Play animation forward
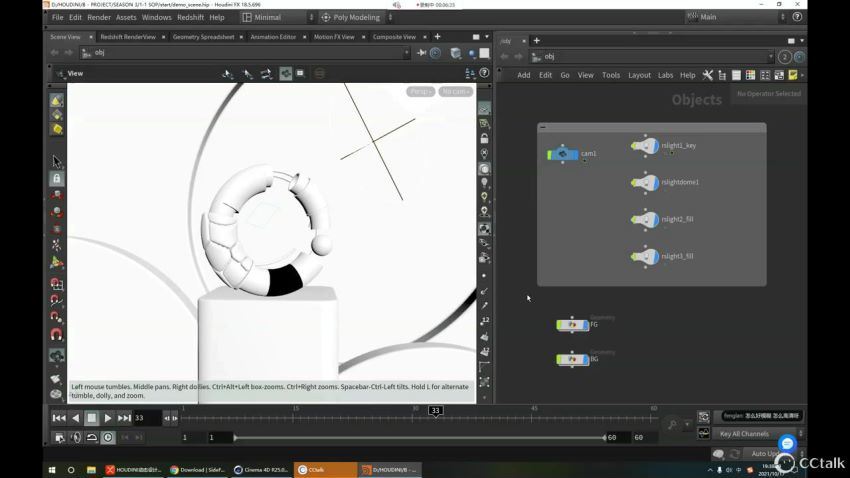This screenshot has width=850, height=478. pos(107,418)
